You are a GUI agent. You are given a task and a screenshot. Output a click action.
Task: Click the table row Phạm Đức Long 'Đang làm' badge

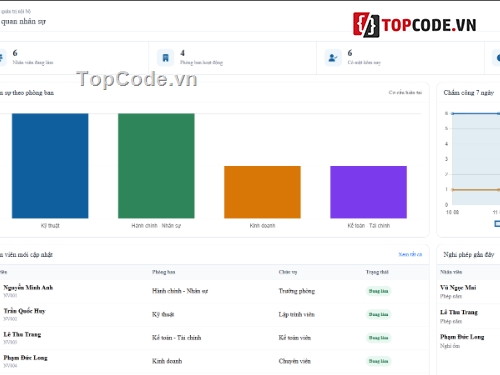(x=378, y=361)
